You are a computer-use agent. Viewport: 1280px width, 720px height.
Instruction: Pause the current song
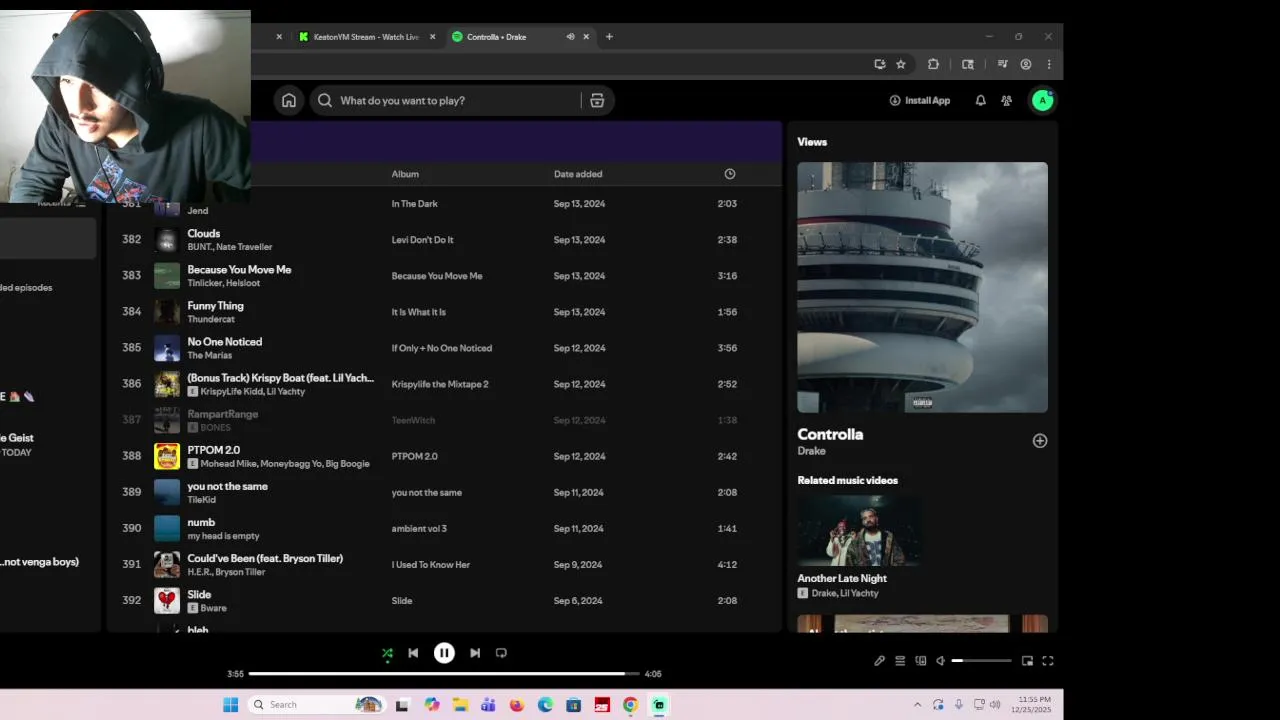[x=444, y=653]
